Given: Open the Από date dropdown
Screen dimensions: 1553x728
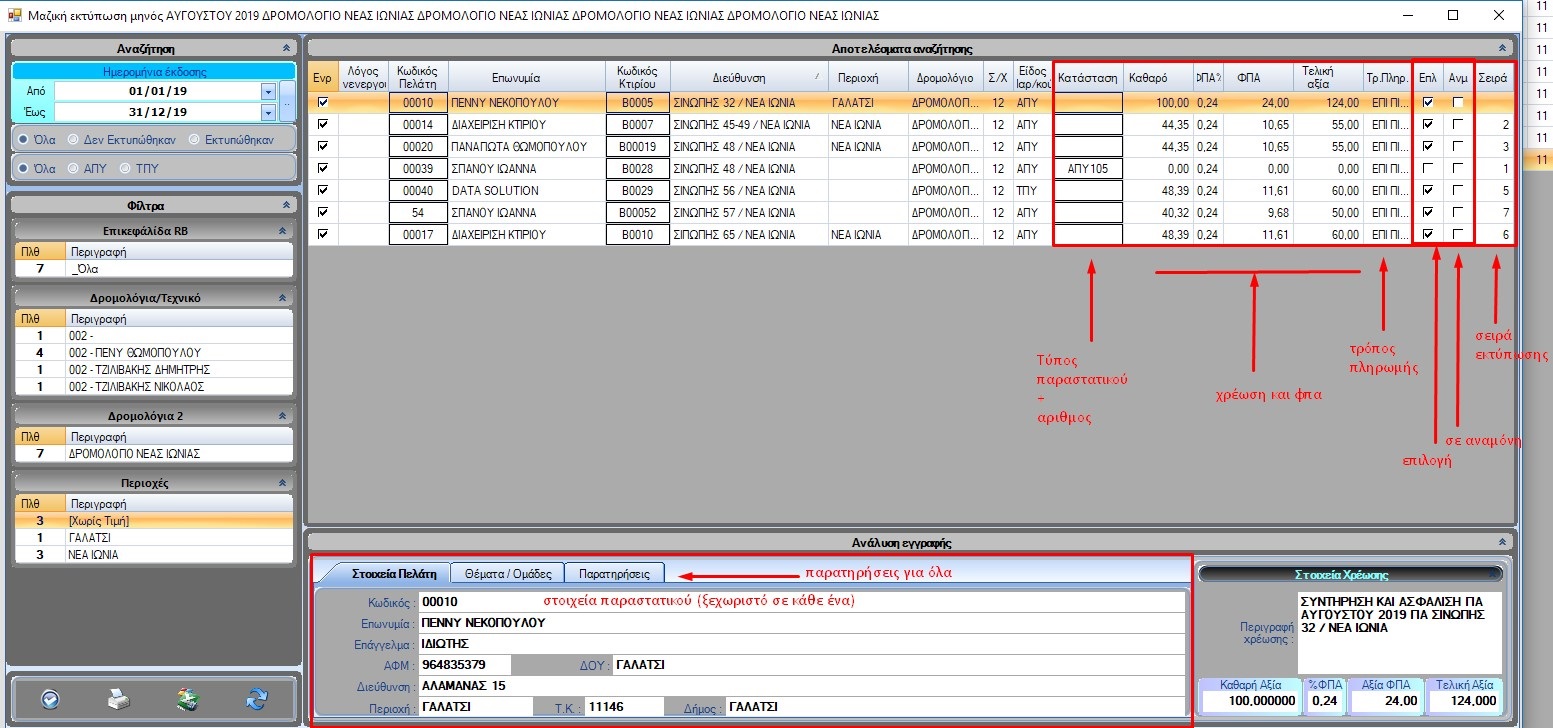Looking at the screenshot, I should [267, 91].
